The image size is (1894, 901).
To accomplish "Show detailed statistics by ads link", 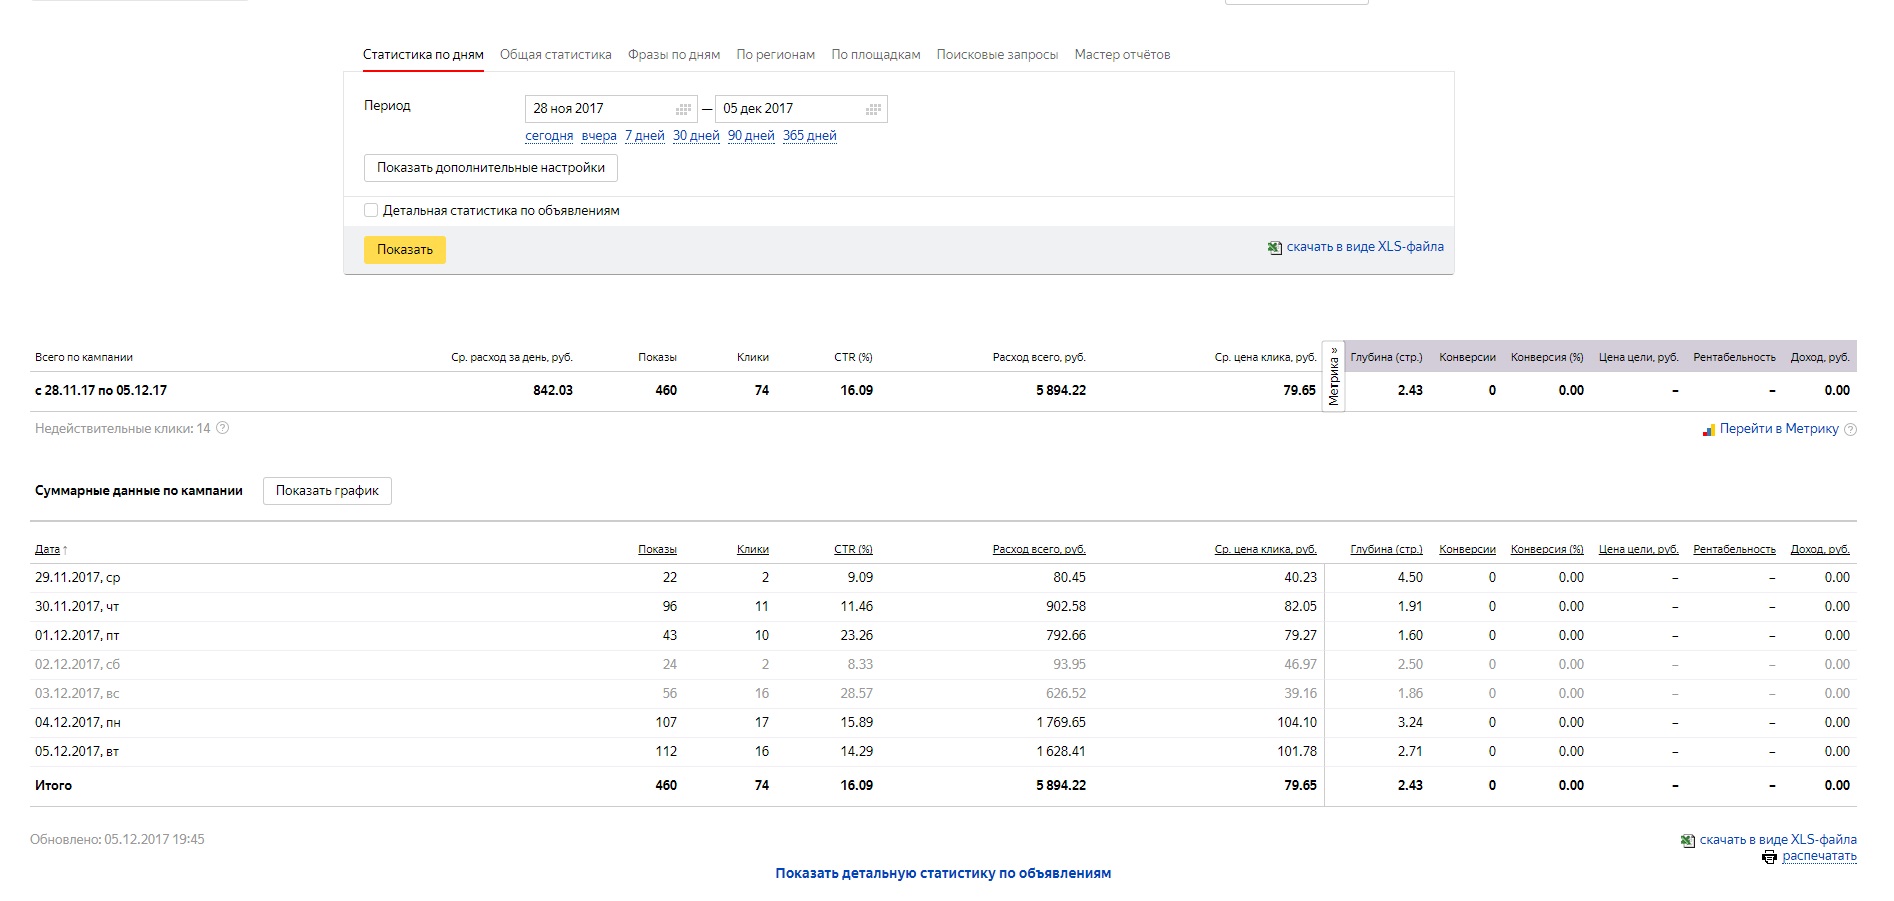I will coord(942,873).
